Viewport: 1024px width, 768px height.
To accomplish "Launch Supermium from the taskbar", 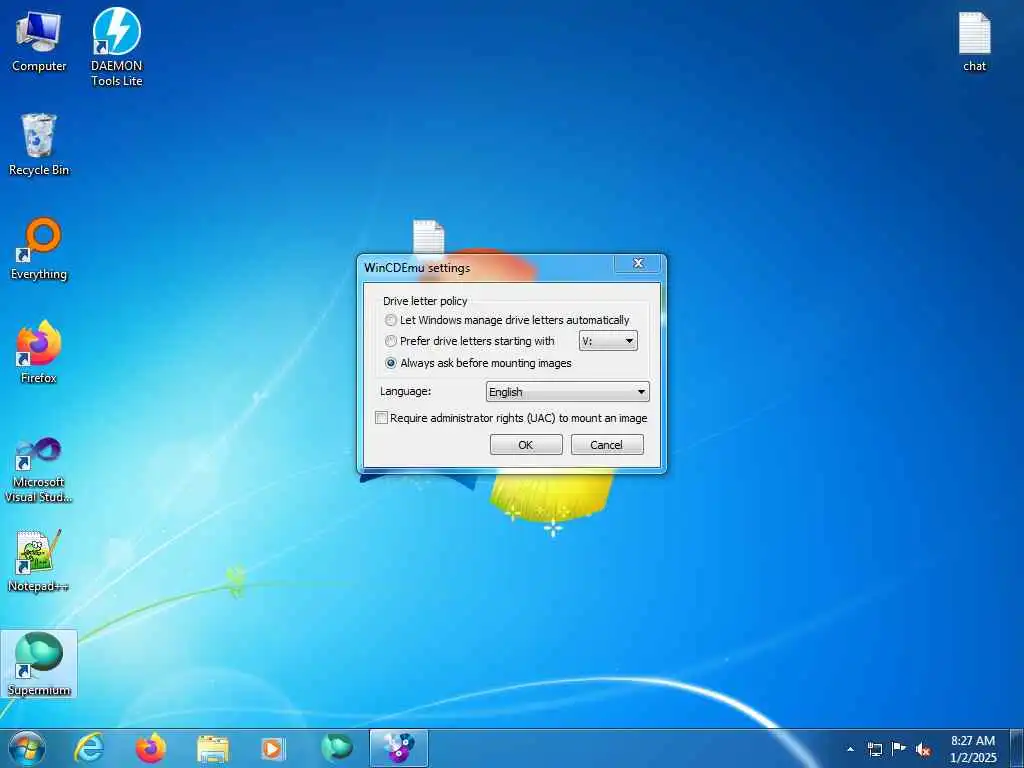I will [336, 748].
